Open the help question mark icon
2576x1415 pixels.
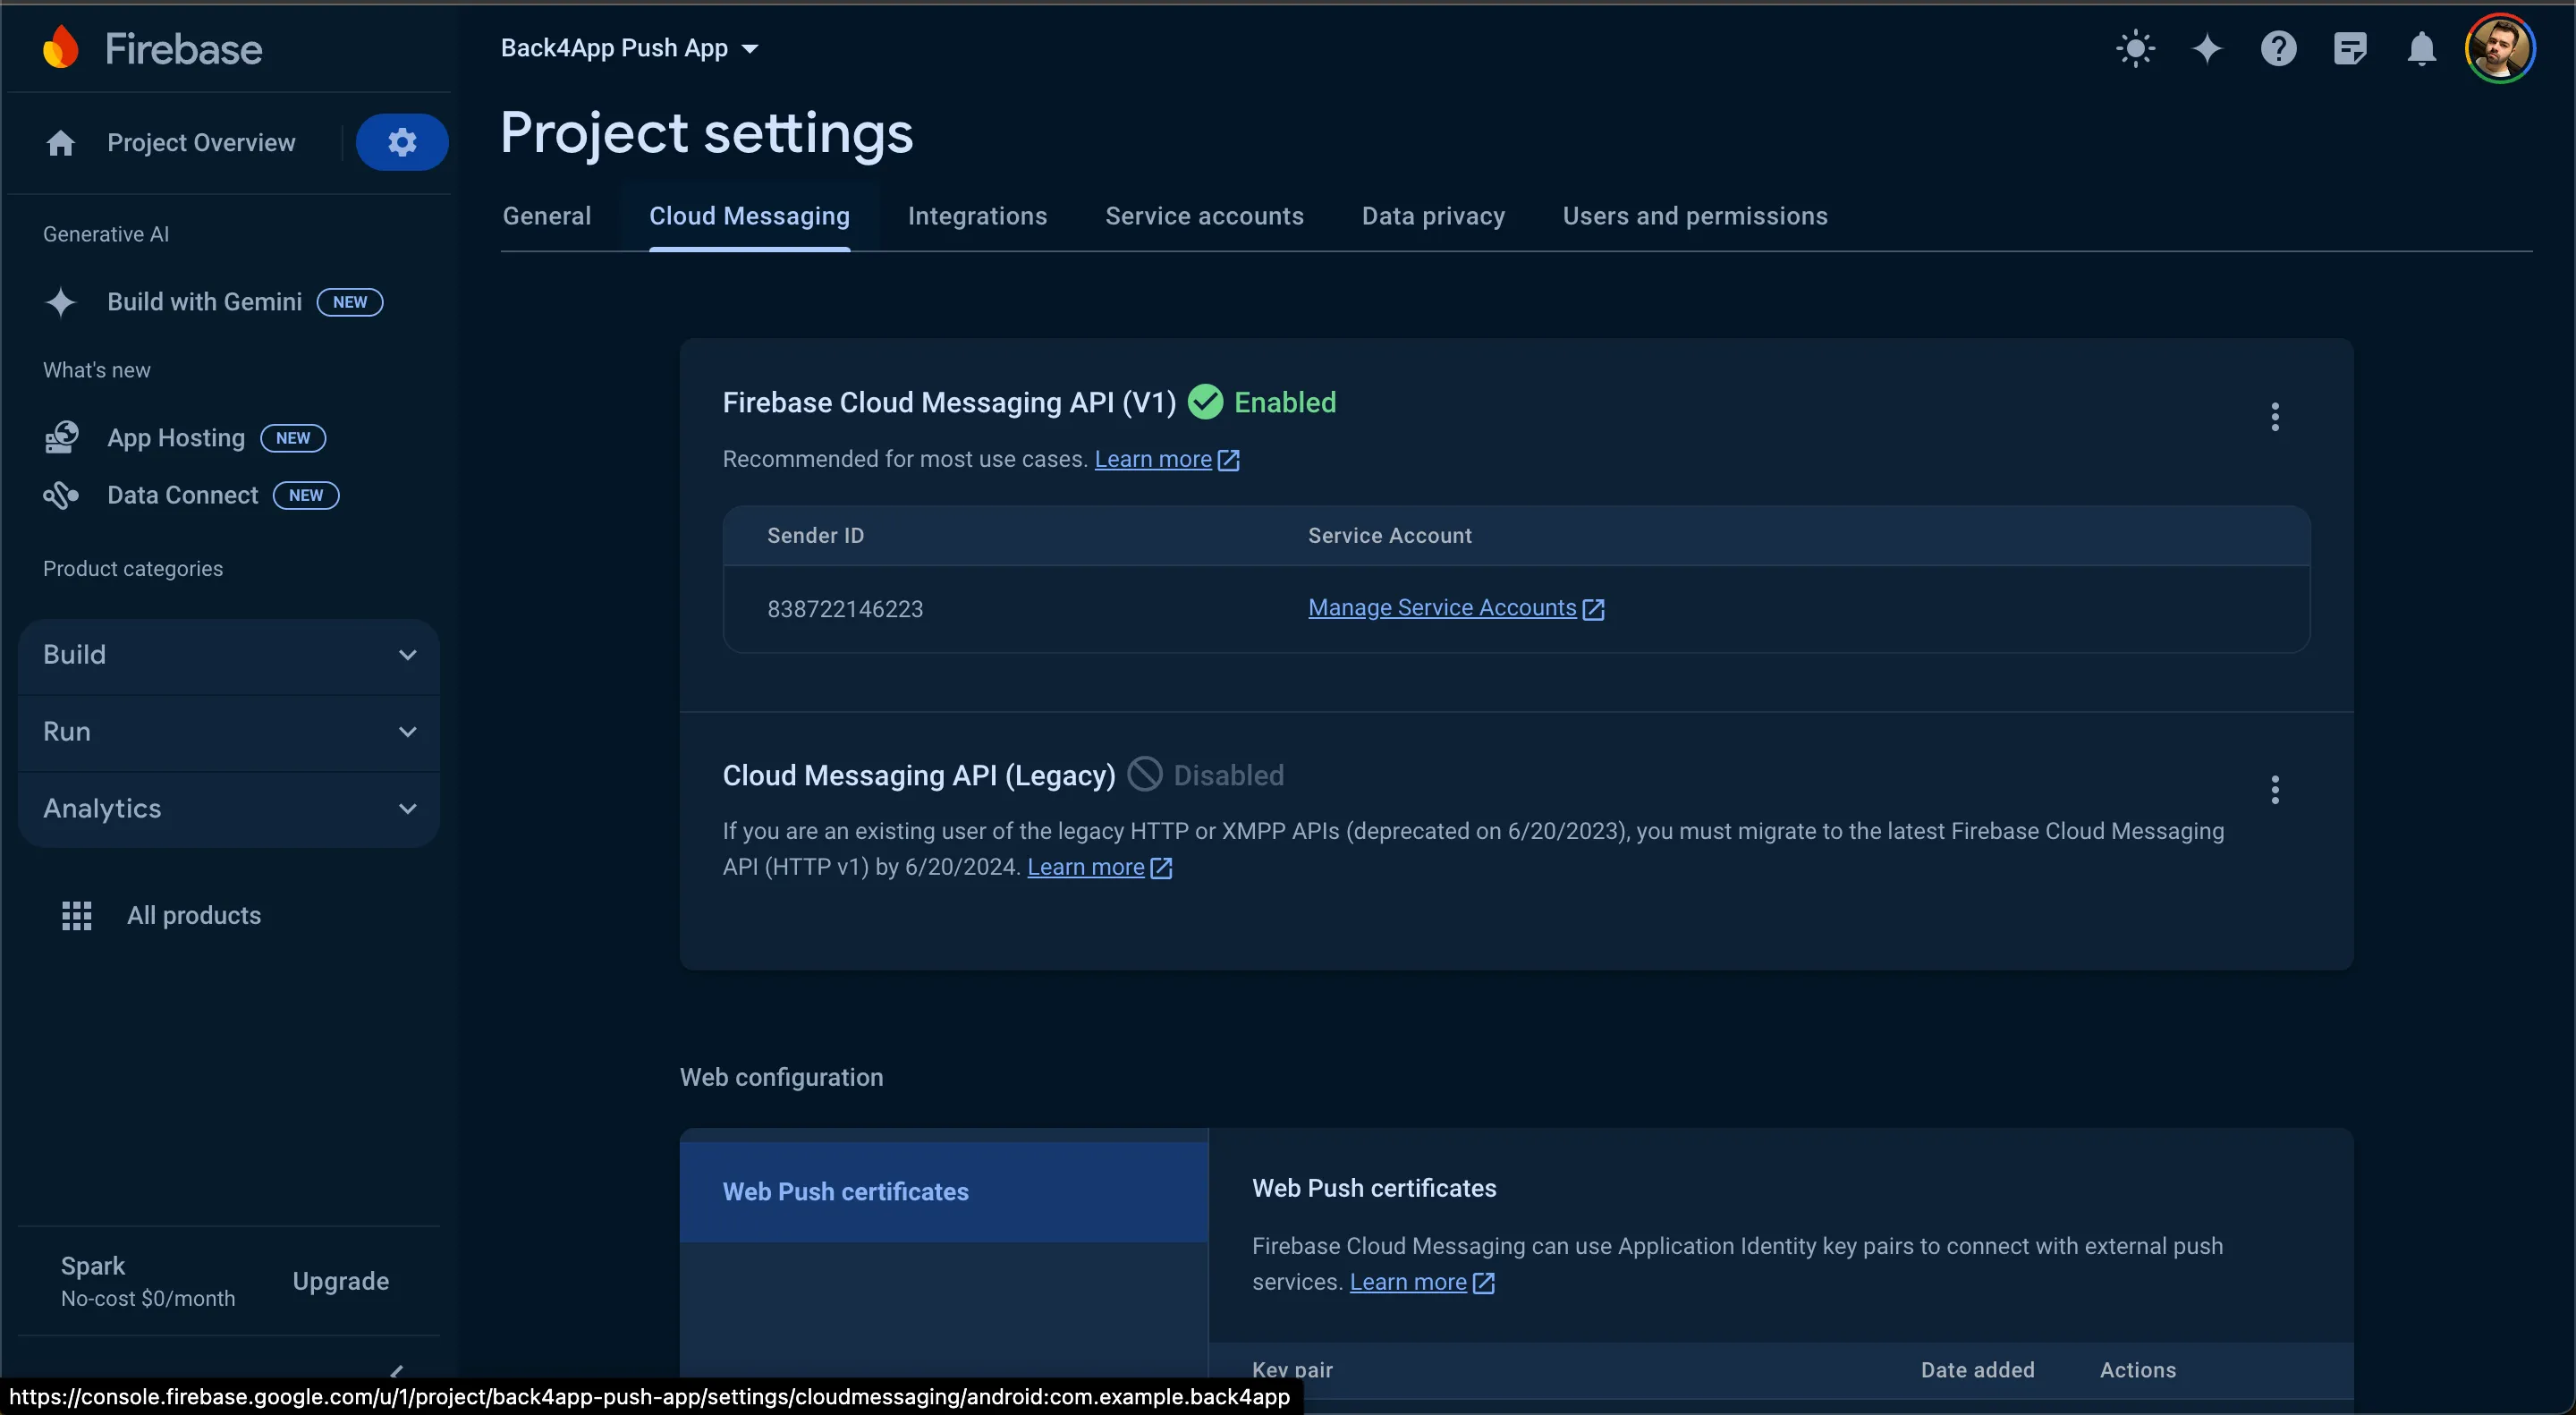(x=2278, y=48)
